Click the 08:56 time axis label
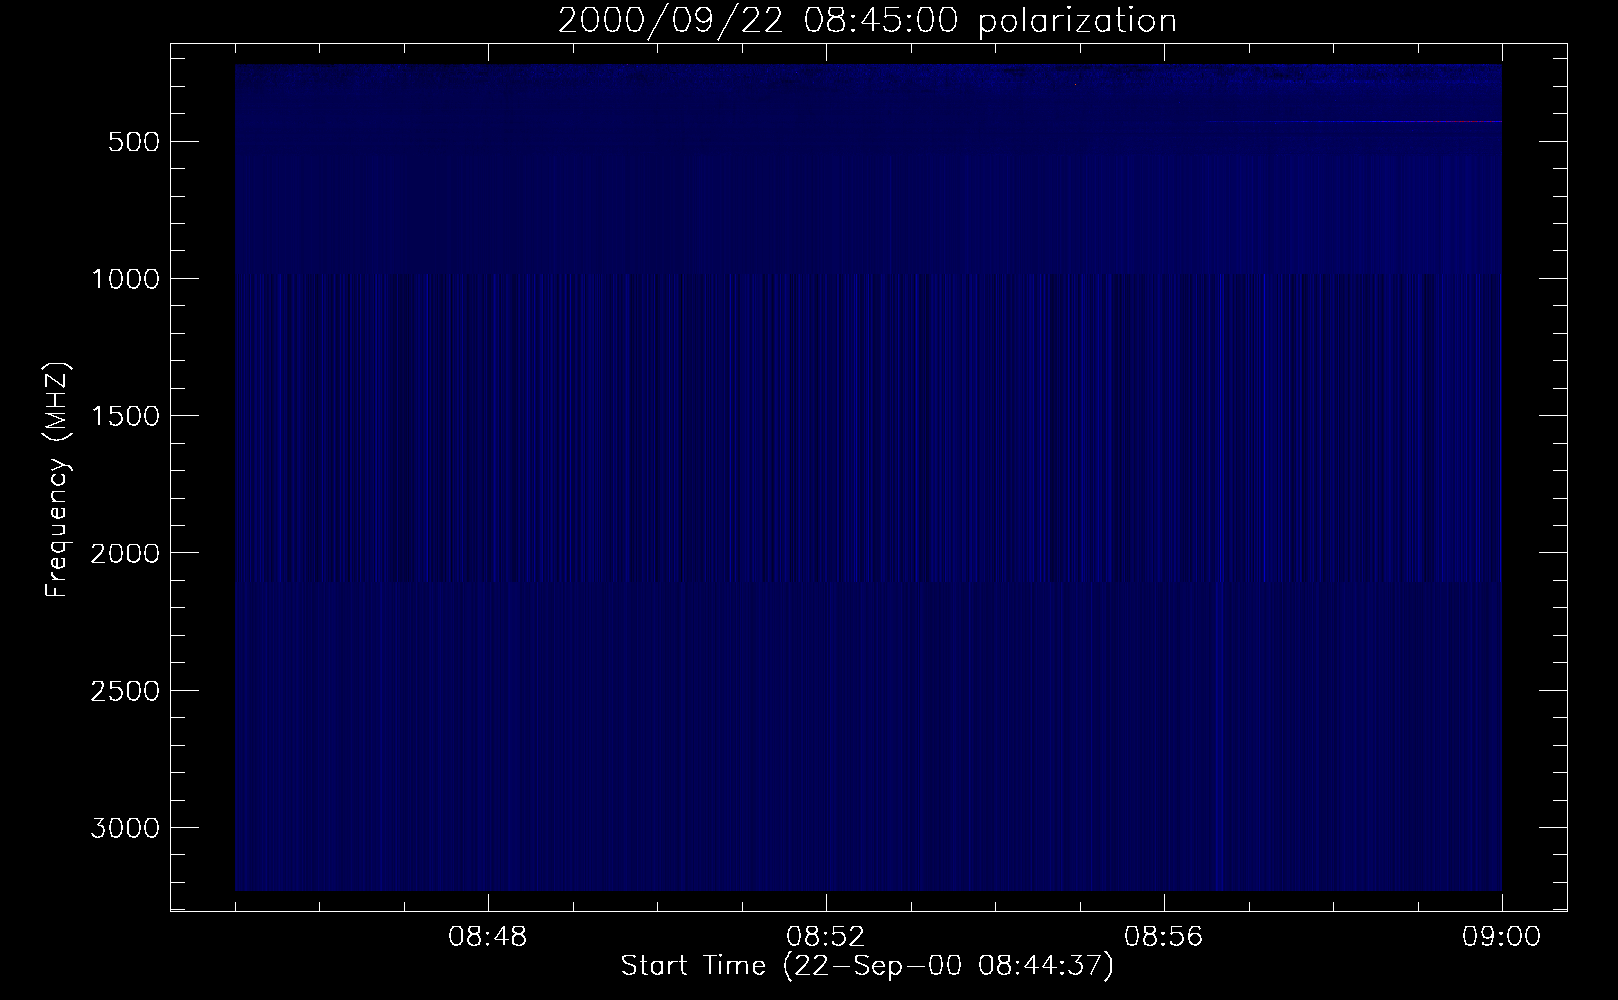Screen dimensions: 1618x1000 [x=1164, y=937]
